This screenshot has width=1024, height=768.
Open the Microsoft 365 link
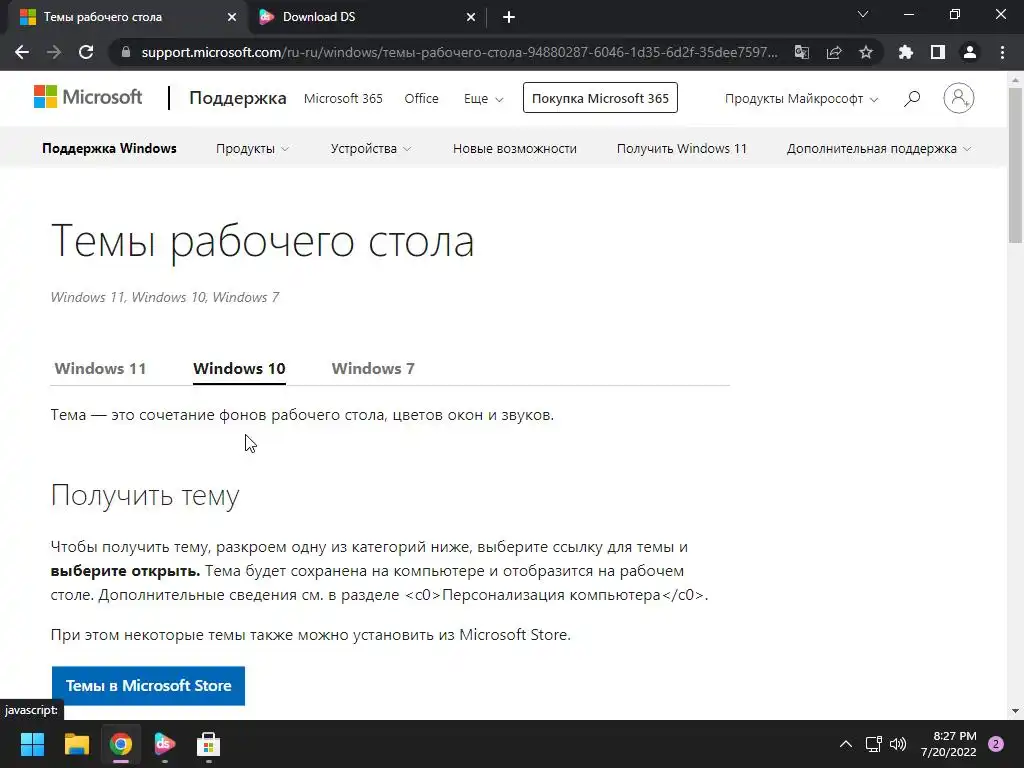pos(343,99)
